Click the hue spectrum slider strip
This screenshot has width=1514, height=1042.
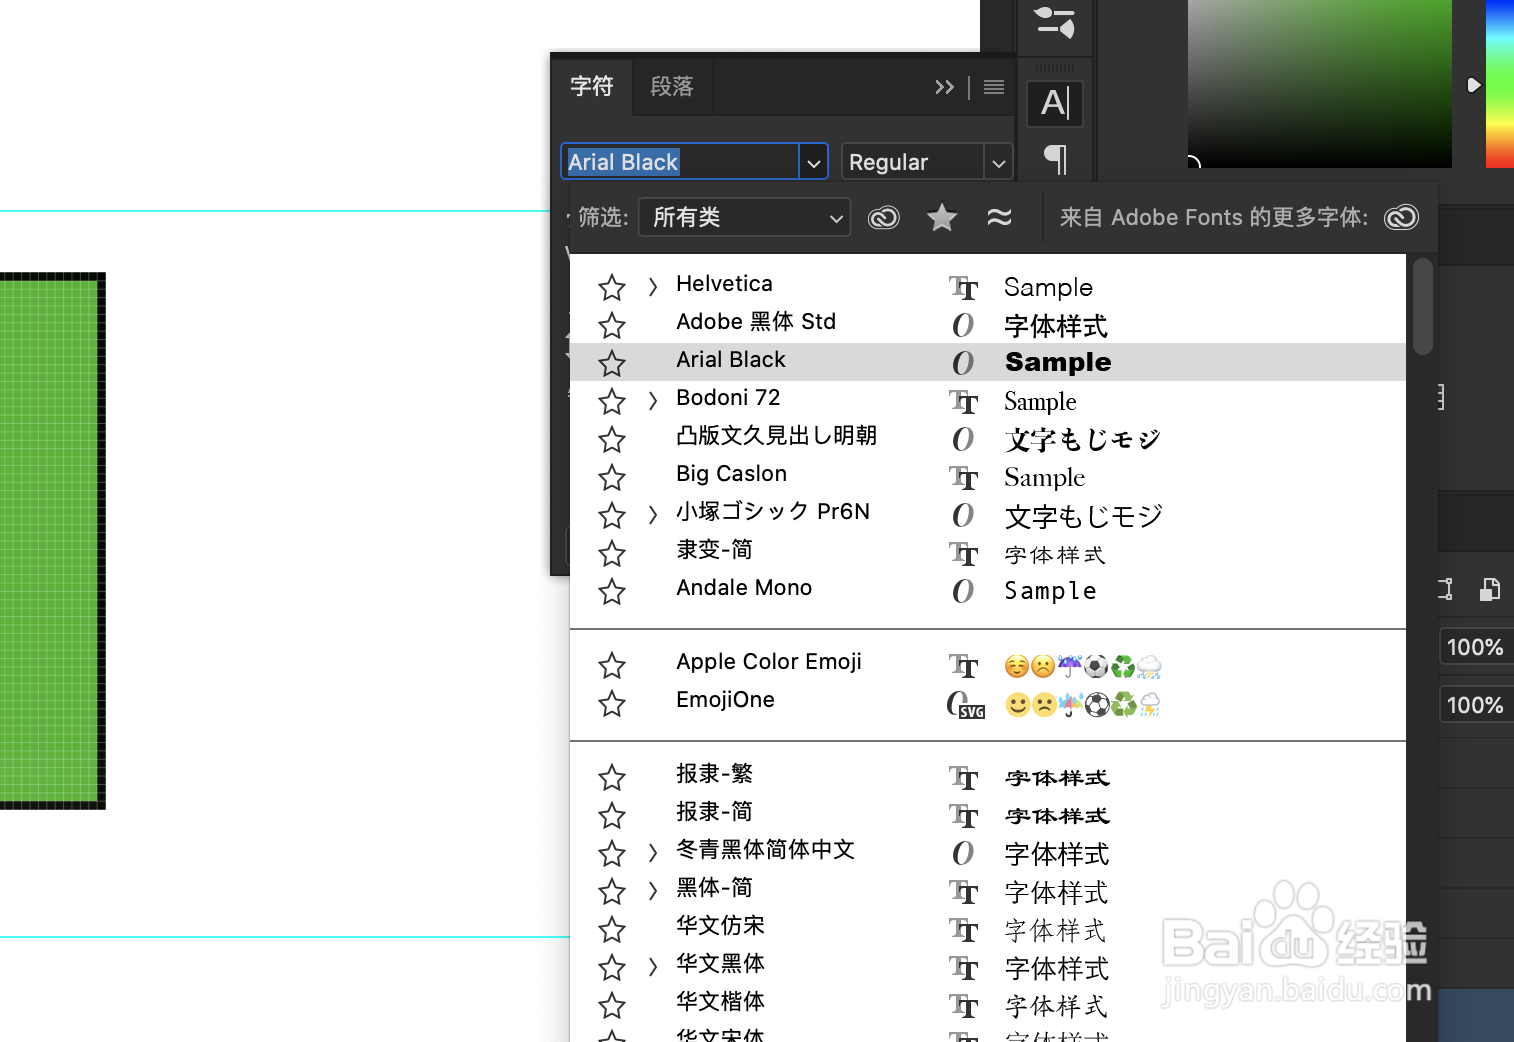(1499, 84)
